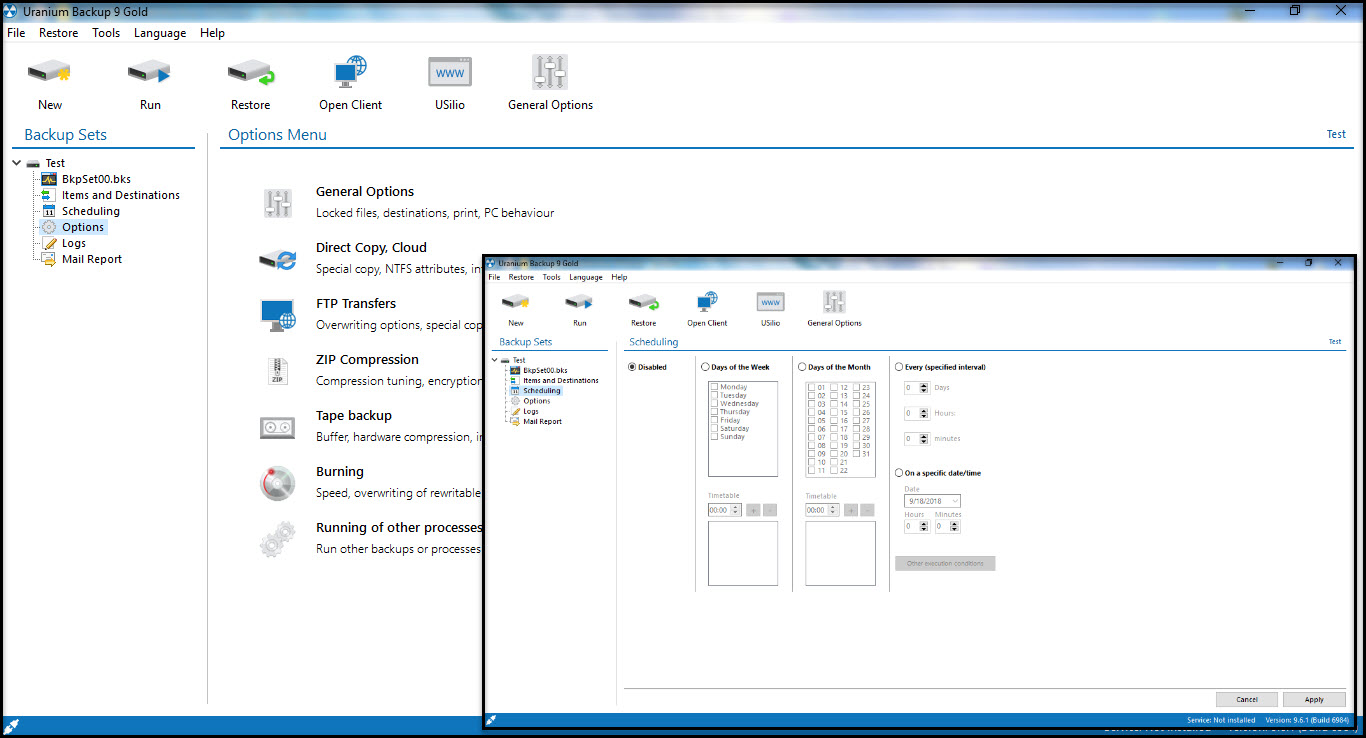The height and width of the screenshot is (738, 1366).
Task: Click the plus button next to weekly Timetable
Action: click(754, 510)
